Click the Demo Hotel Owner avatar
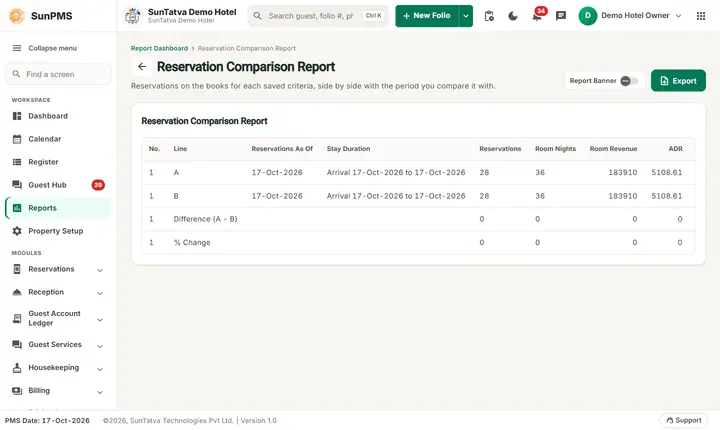This screenshot has width=720, height=430. [x=587, y=16]
